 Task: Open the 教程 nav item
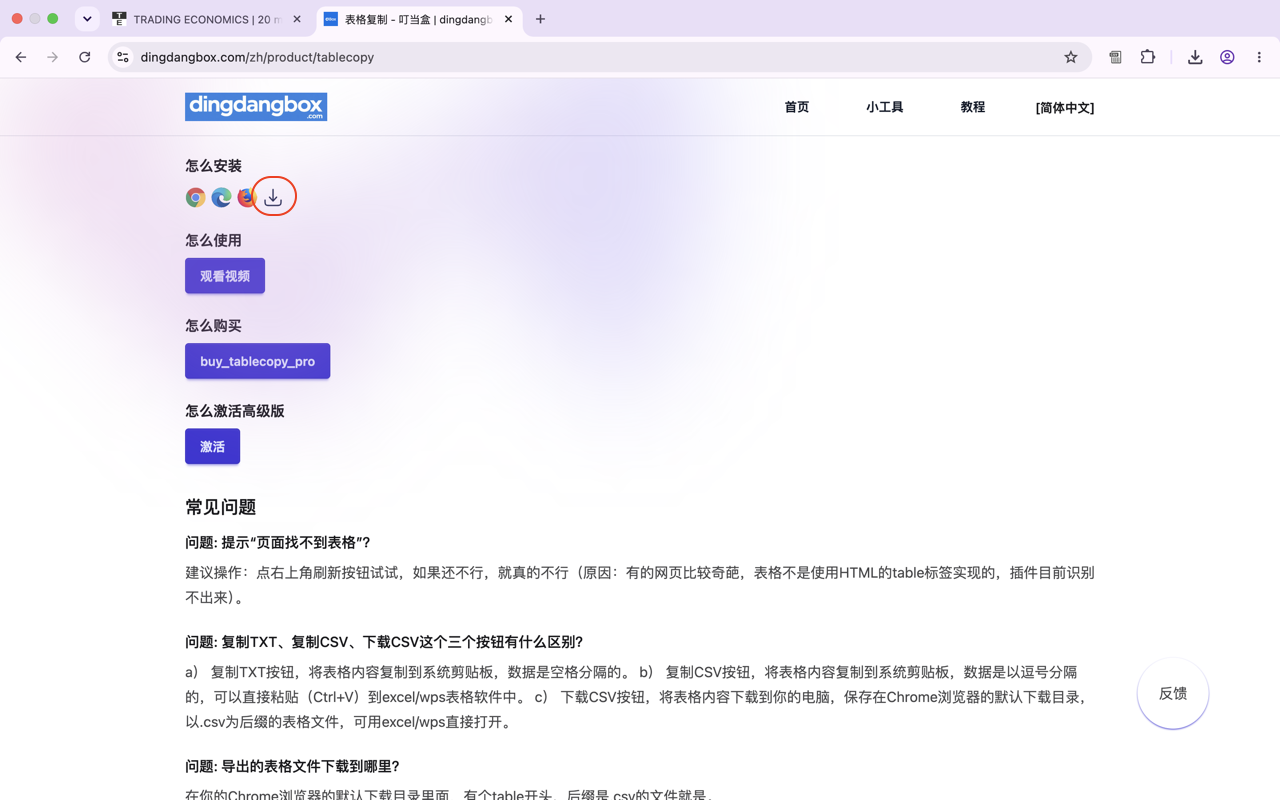click(x=973, y=107)
